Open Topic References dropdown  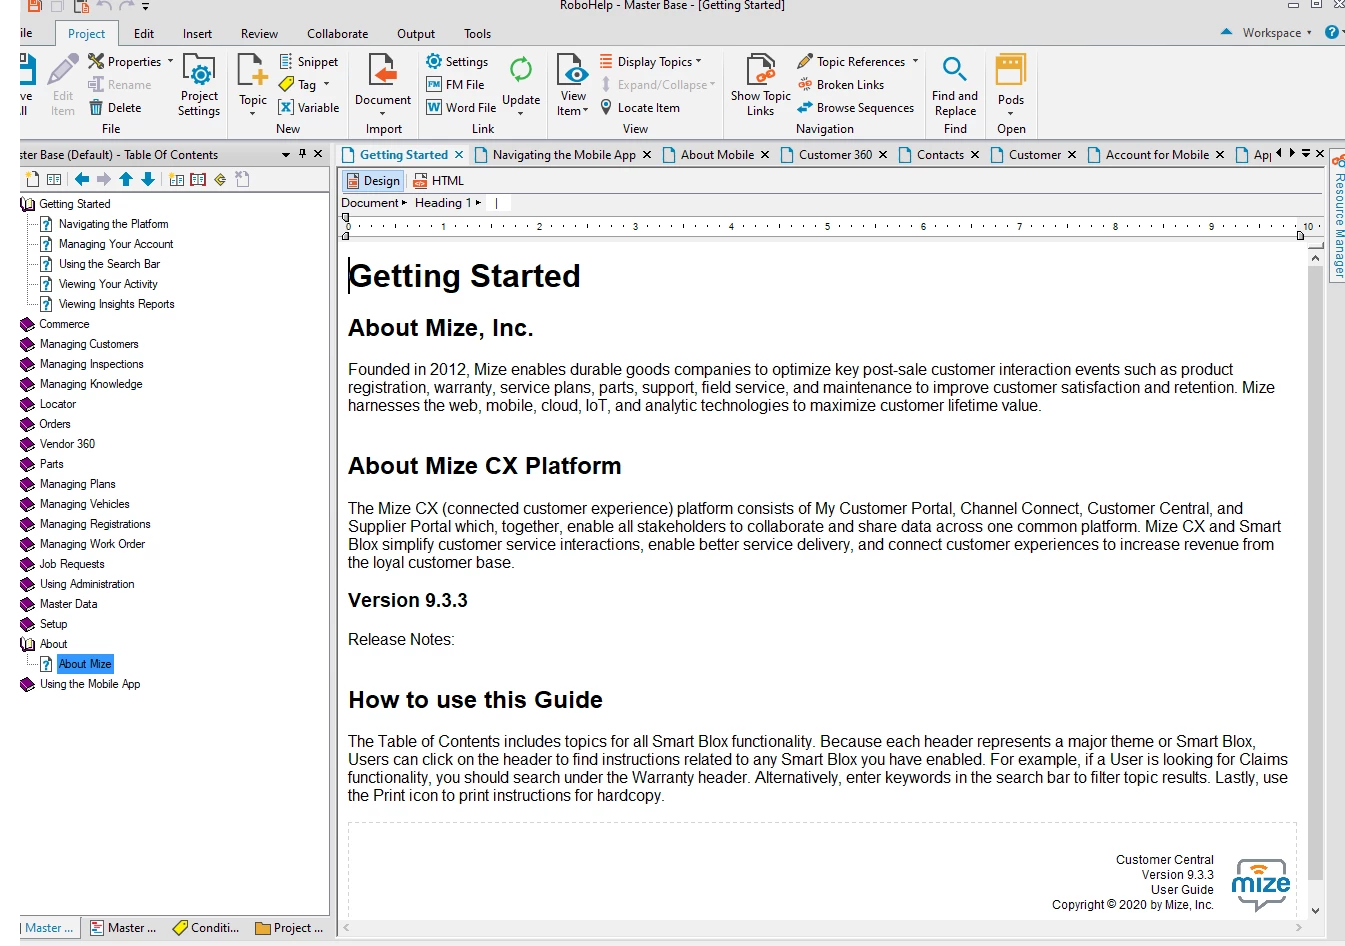915,61
